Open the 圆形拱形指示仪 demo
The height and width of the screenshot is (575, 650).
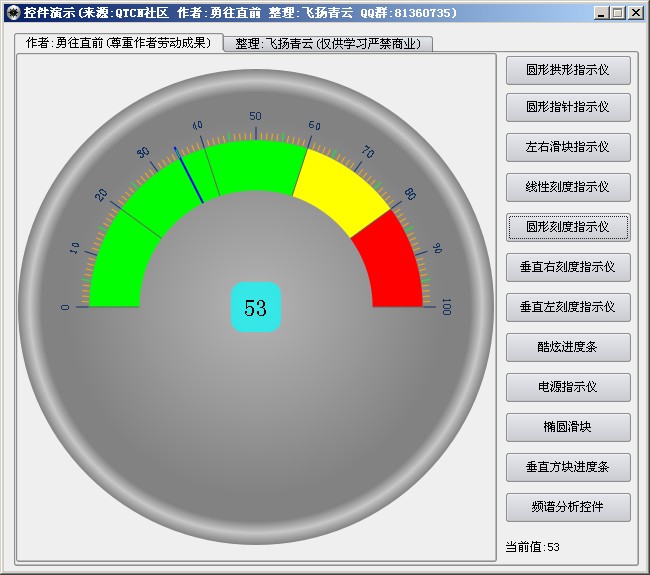point(568,70)
